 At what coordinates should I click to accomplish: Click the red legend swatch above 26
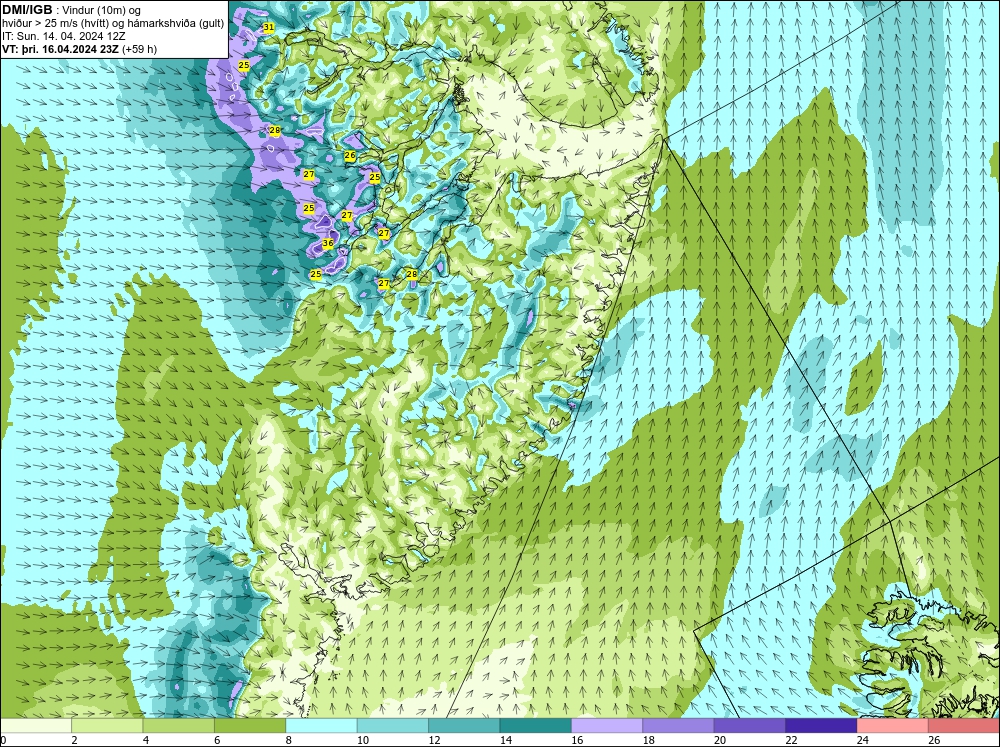click(x=964, y=725)
